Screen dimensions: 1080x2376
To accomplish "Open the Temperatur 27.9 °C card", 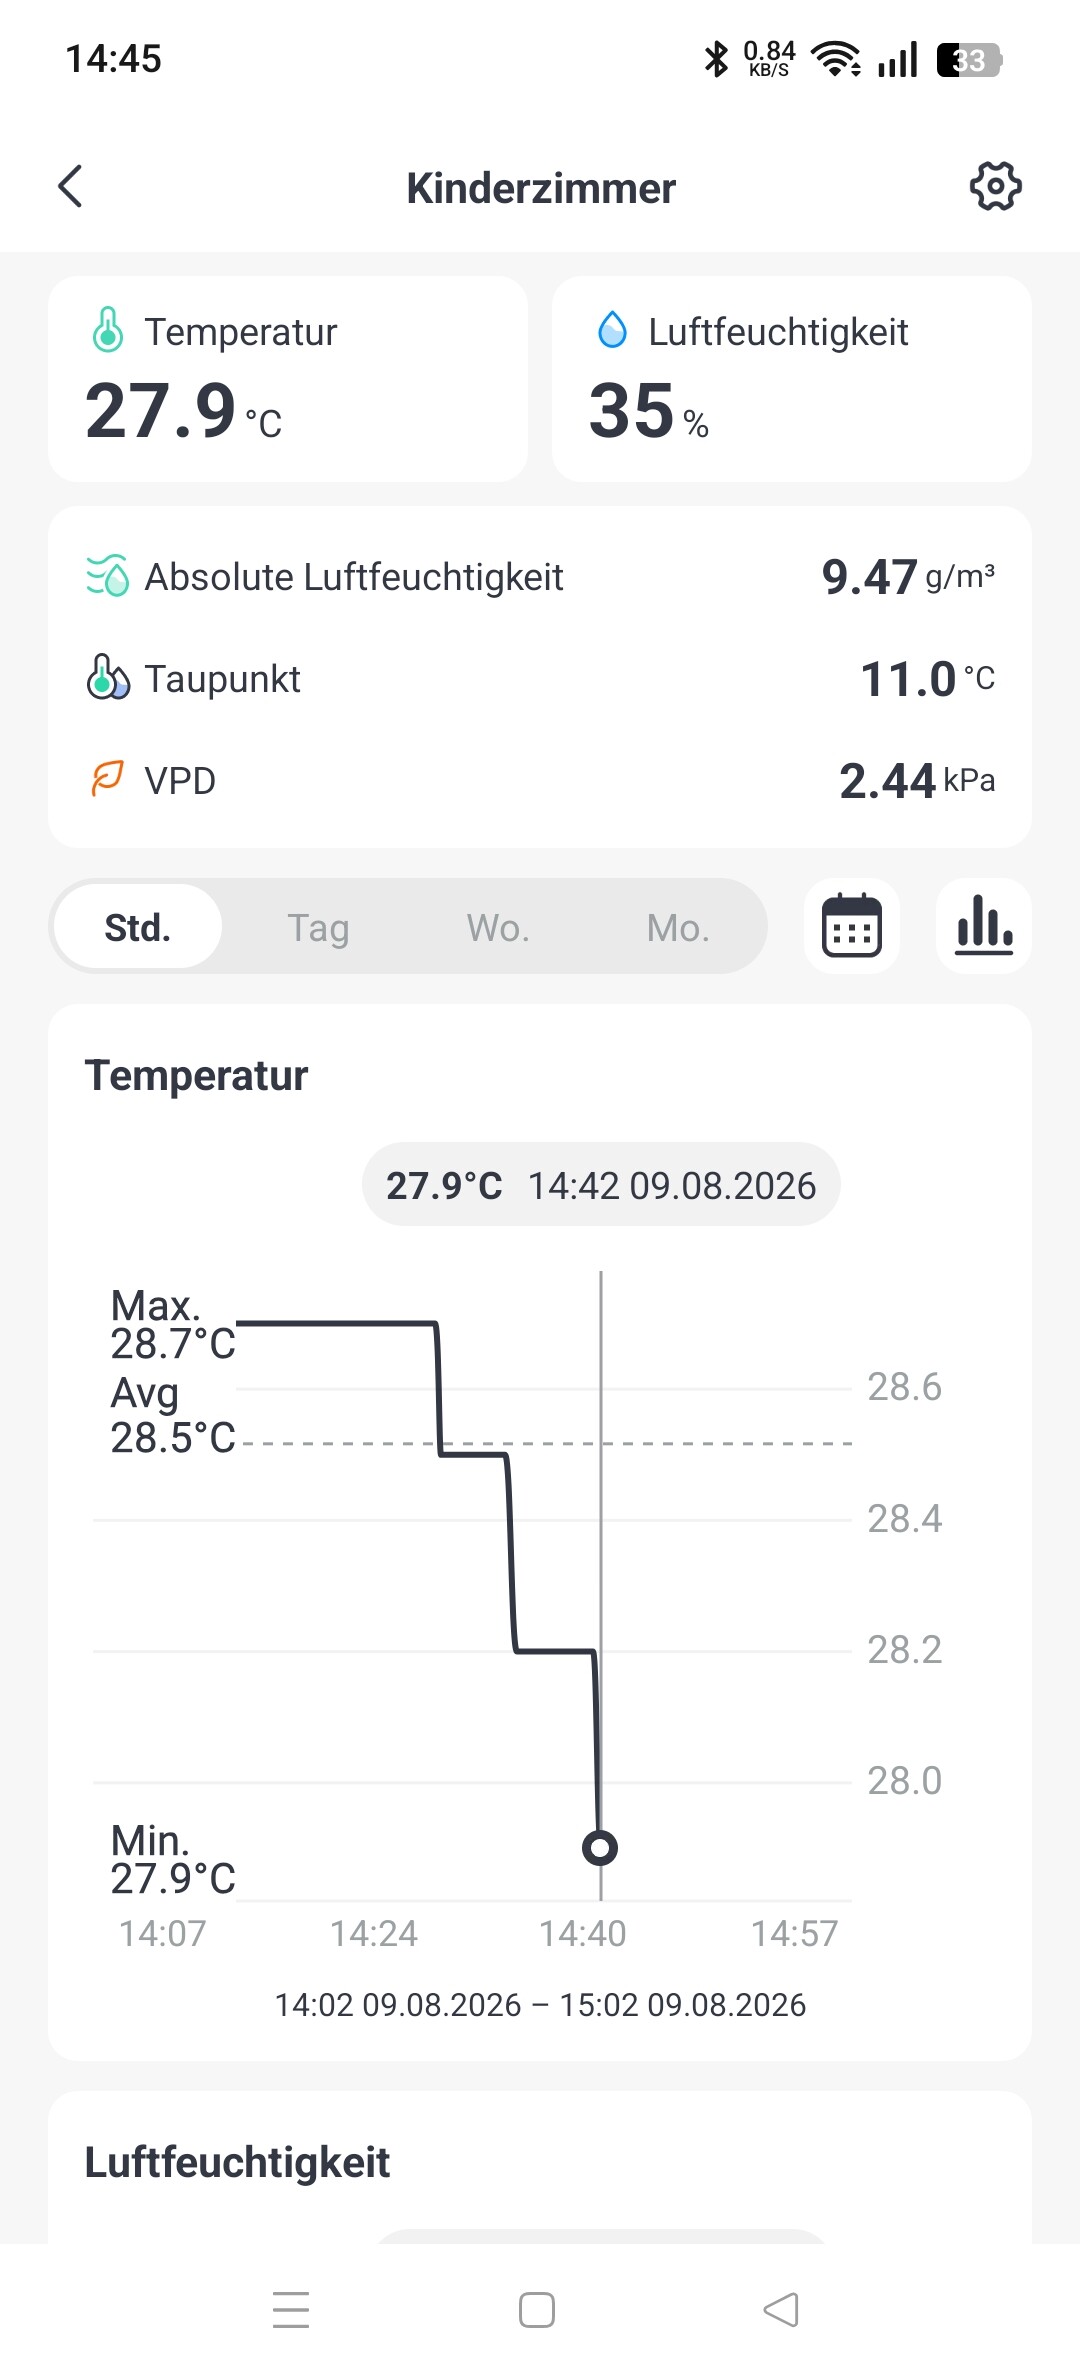I will tap(288, 379).
